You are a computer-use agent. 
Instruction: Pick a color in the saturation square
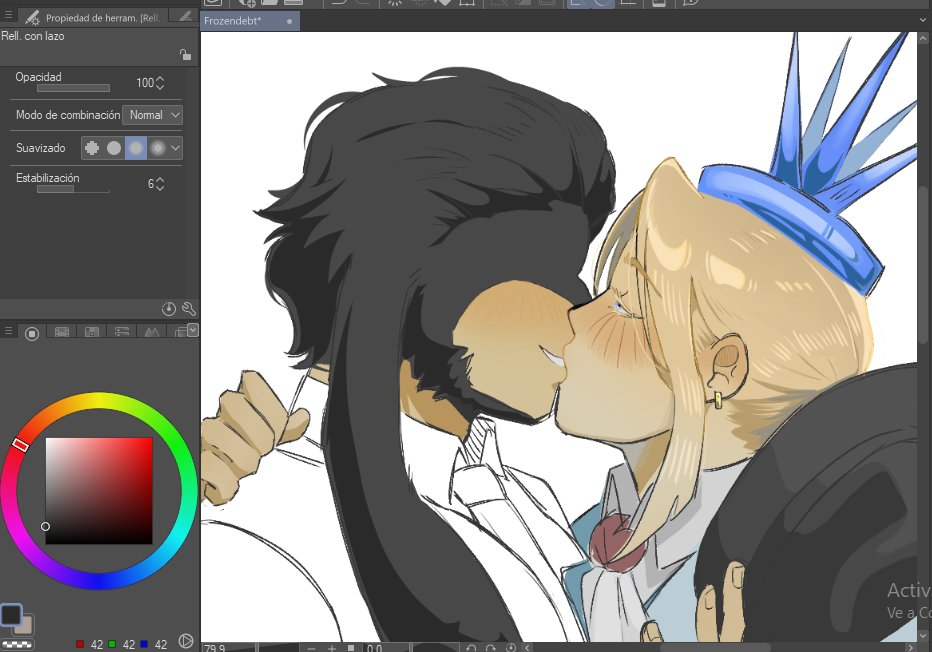(99, 491)
